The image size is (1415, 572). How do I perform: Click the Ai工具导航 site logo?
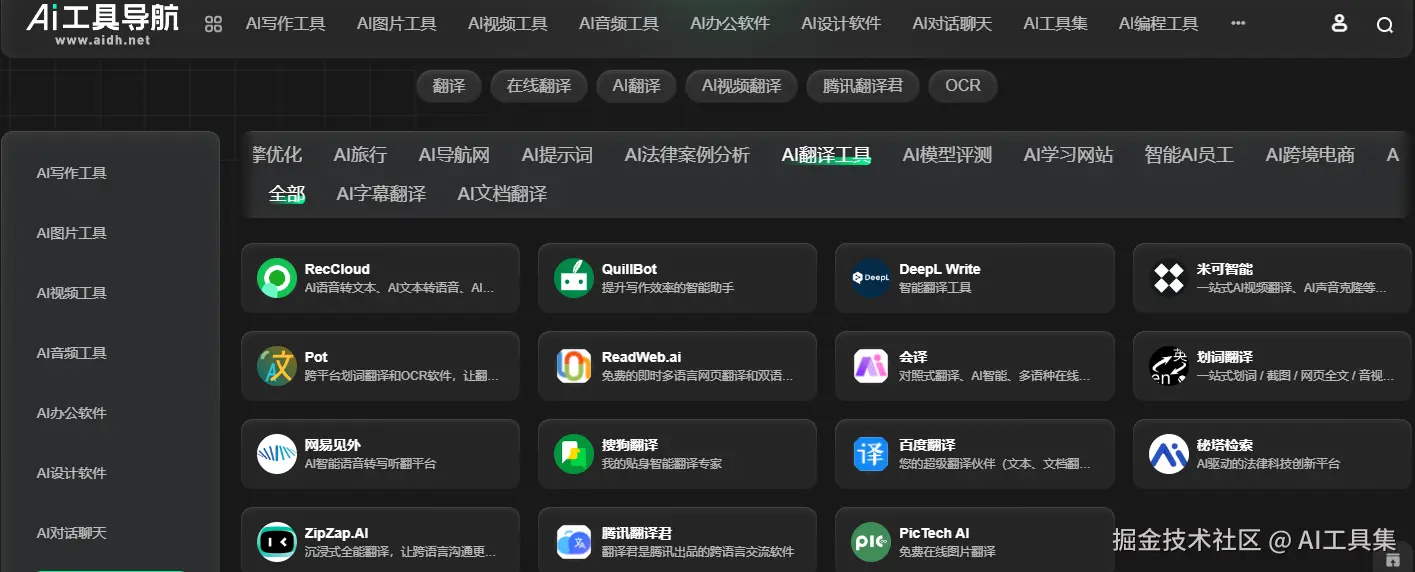[103, 23]
